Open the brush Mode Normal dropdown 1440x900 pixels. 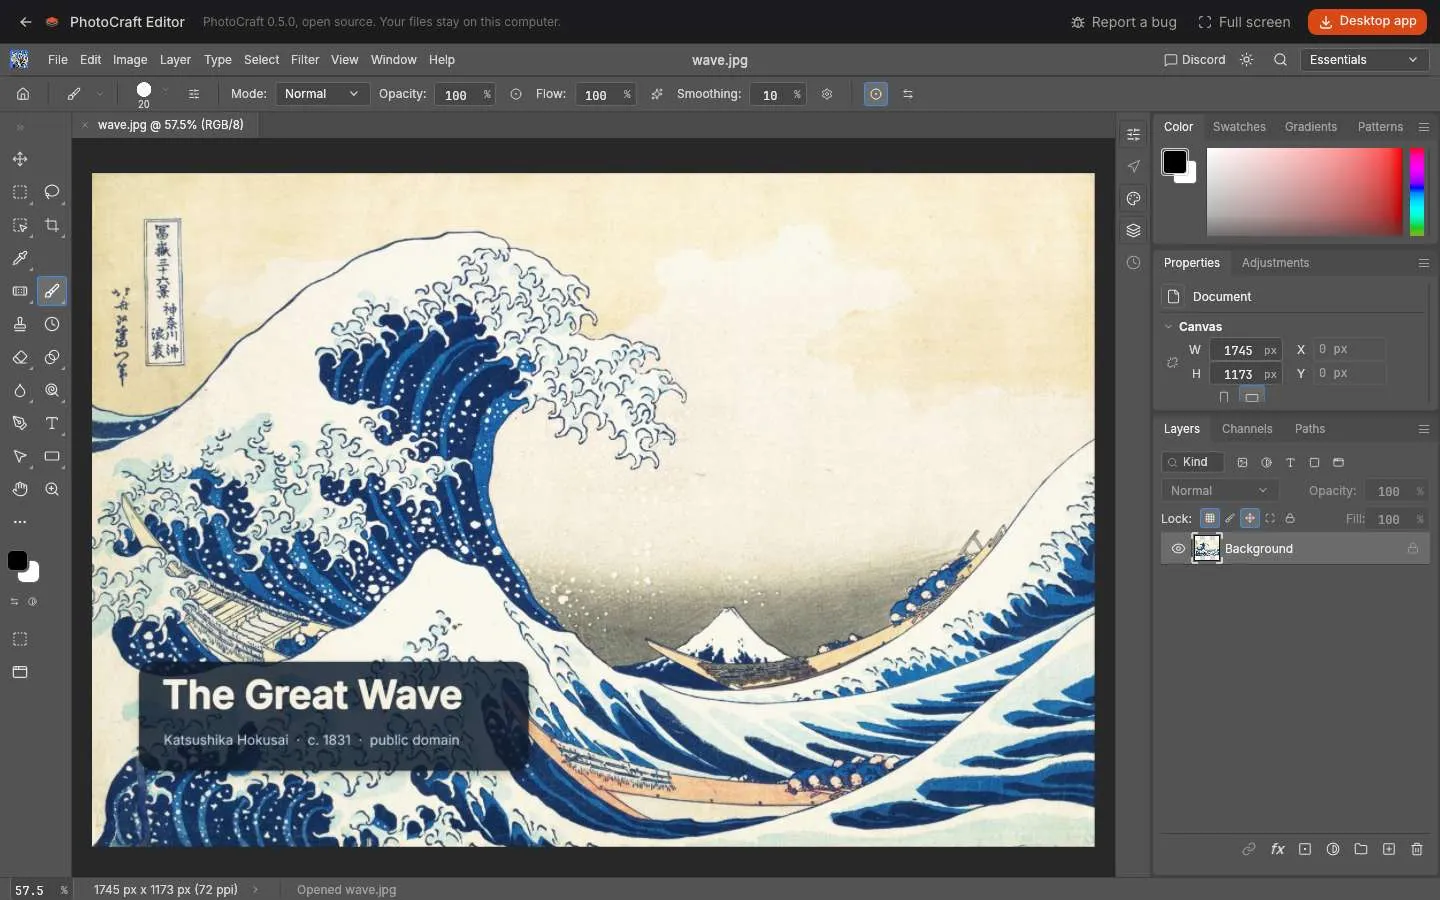321,94
